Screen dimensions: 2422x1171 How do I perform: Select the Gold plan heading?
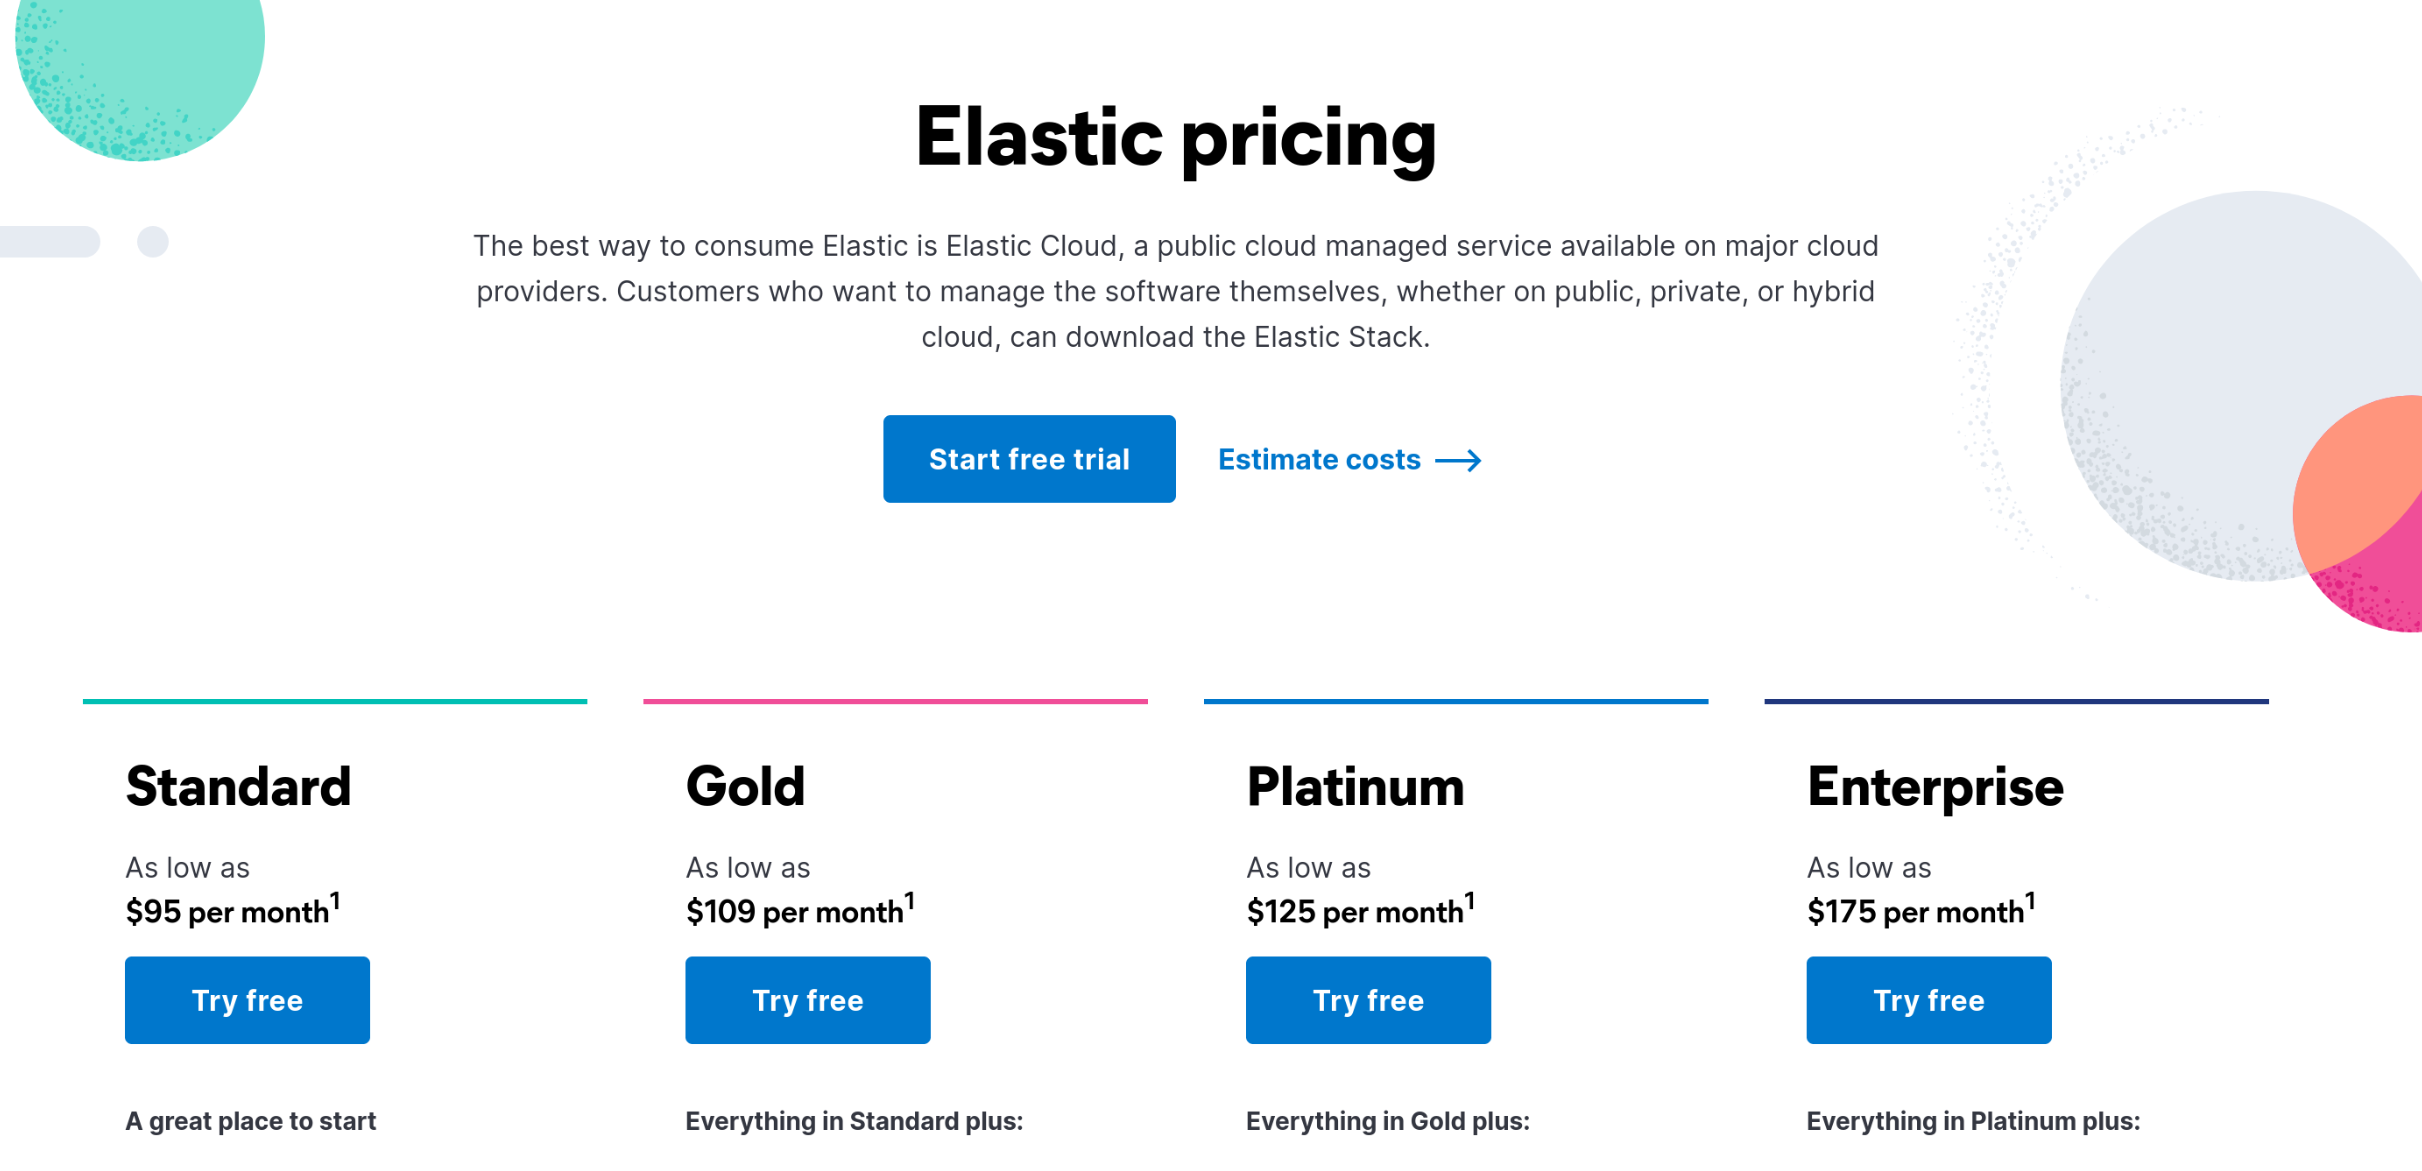pyautogui.click(x=745, y=786)
